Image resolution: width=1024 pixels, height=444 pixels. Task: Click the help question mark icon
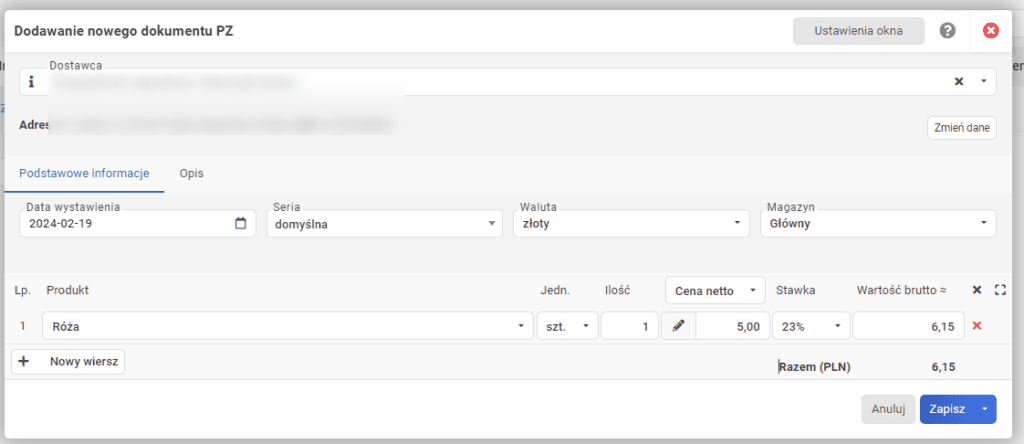pyautogui.click(x=948, y=31)
